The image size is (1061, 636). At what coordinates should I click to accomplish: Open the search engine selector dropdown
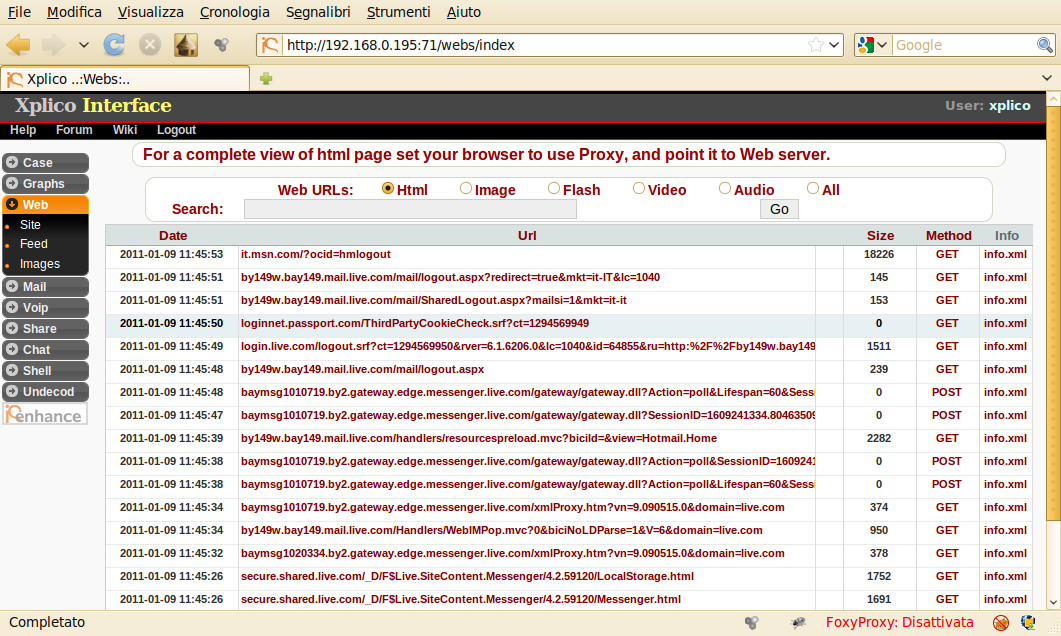click(x=872, y=45)
